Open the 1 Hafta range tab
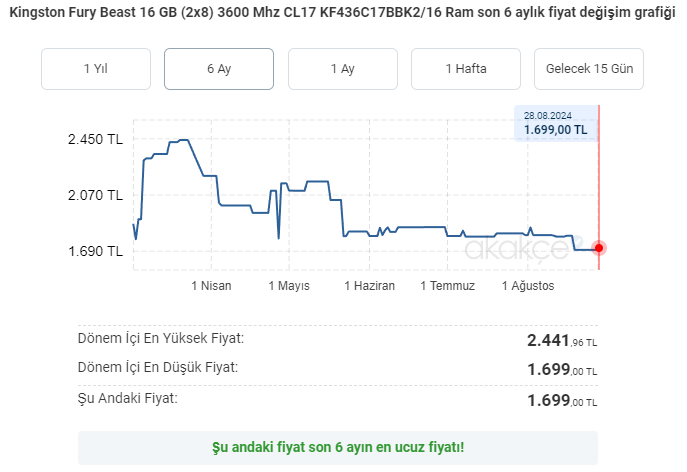This screenshot has width=687, height=472. [466, 69]
